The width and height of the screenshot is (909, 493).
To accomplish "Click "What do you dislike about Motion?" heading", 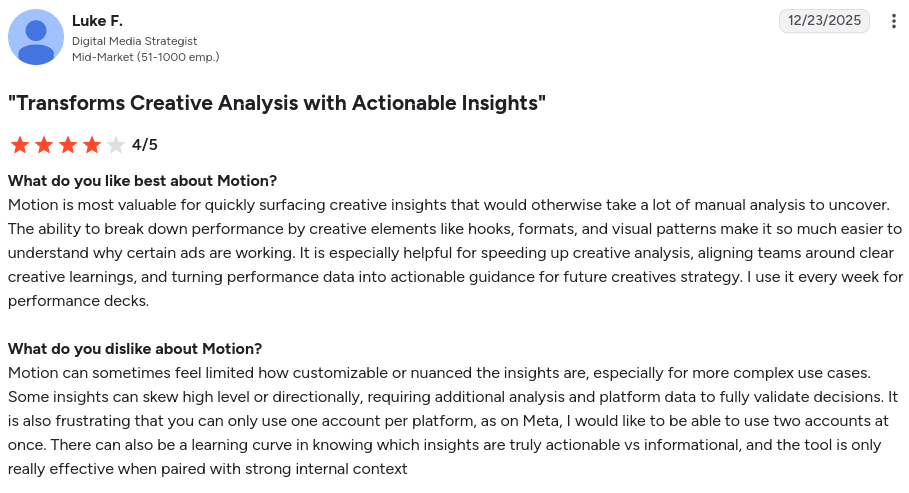I will (x=135, y=349).
